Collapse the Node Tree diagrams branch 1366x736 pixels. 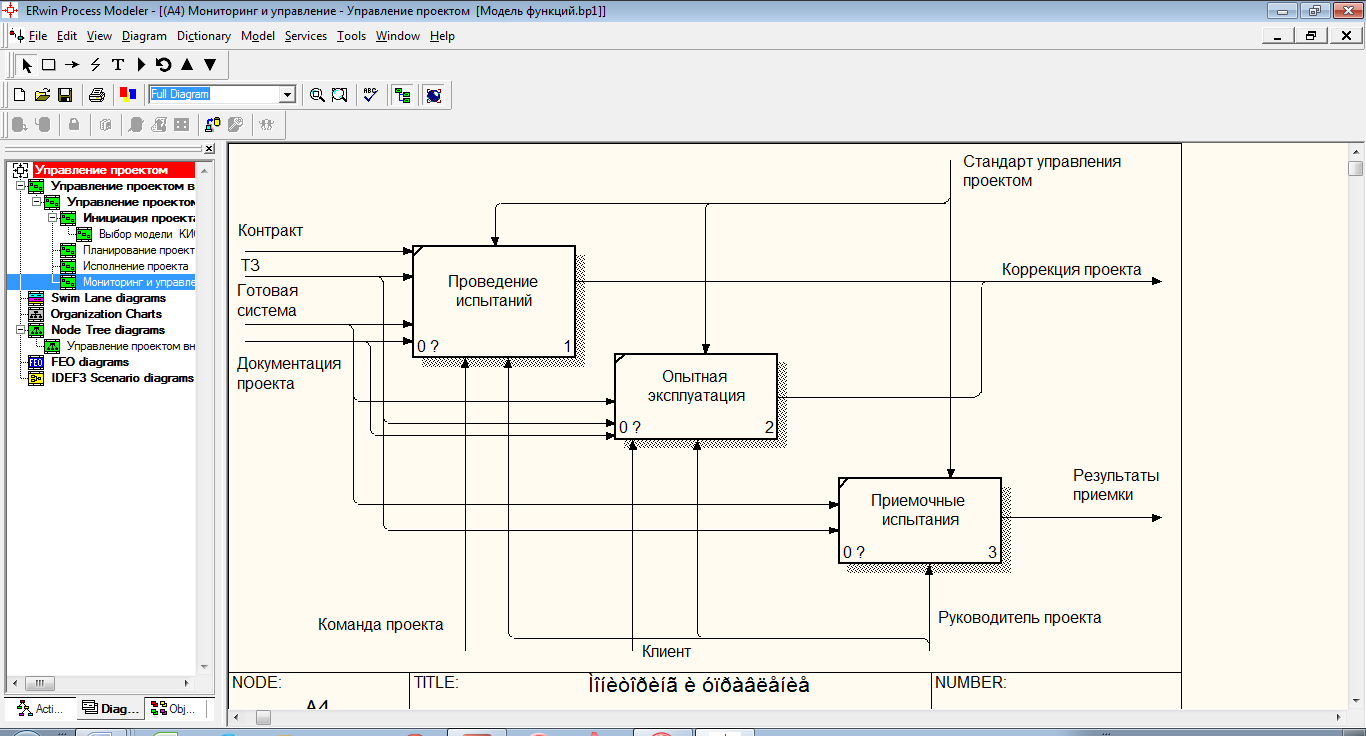21,330
